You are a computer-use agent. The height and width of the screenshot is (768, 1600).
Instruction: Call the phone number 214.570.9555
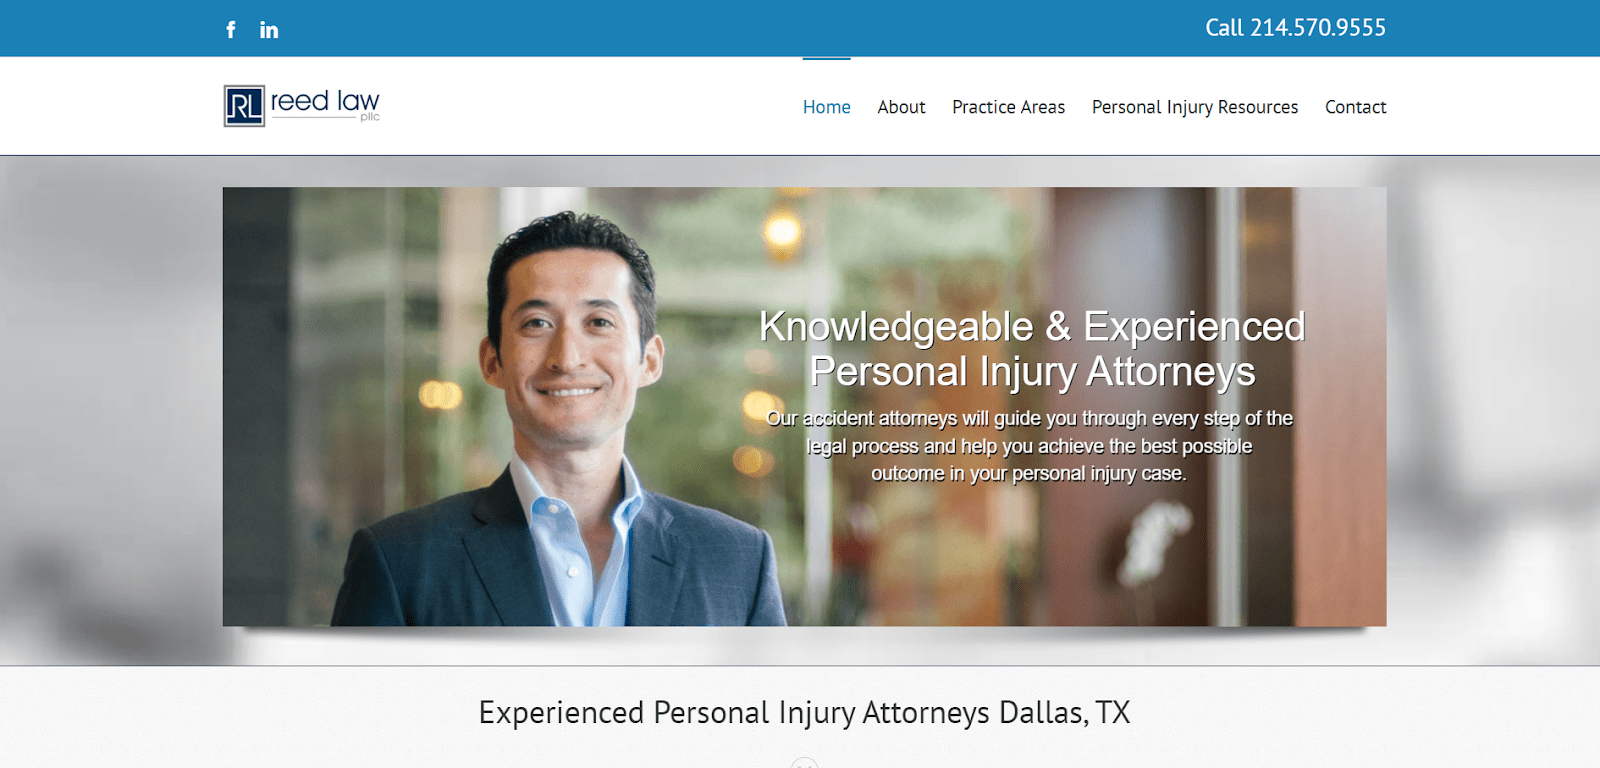point(1296,28)
